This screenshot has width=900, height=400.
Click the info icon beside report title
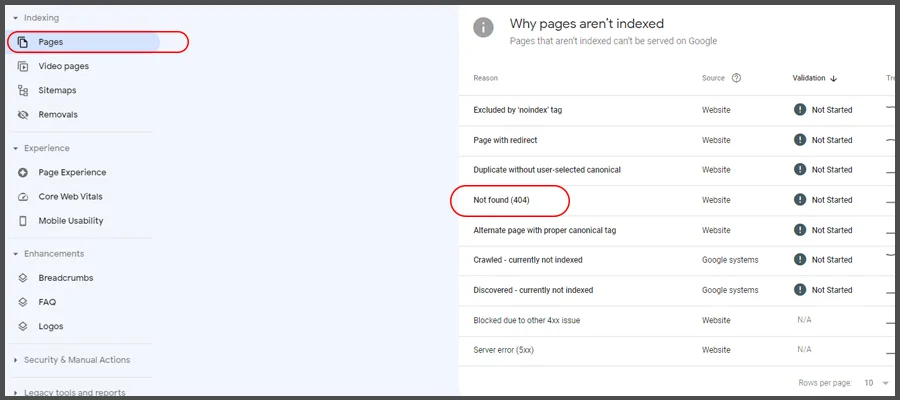point(483,28)
